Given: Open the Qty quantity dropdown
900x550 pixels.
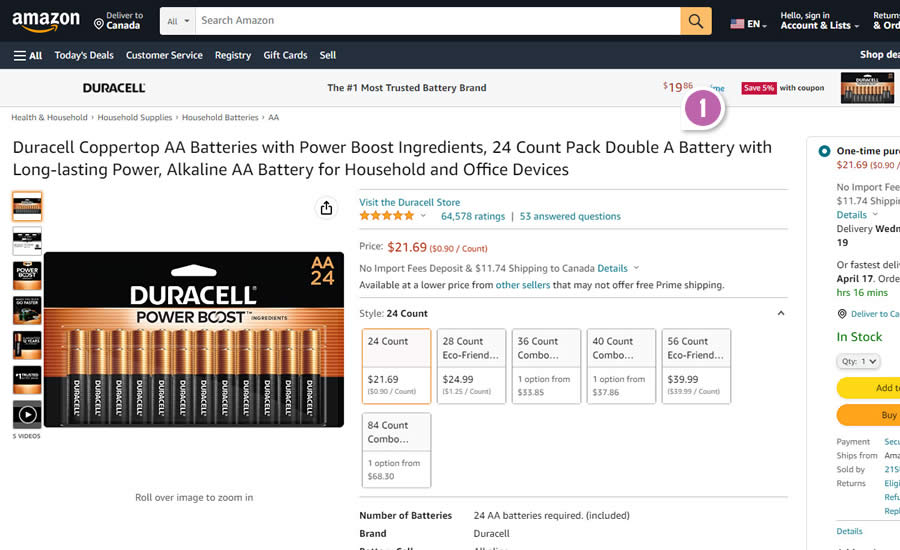Looking at the screenshot, I should [858, 361].
